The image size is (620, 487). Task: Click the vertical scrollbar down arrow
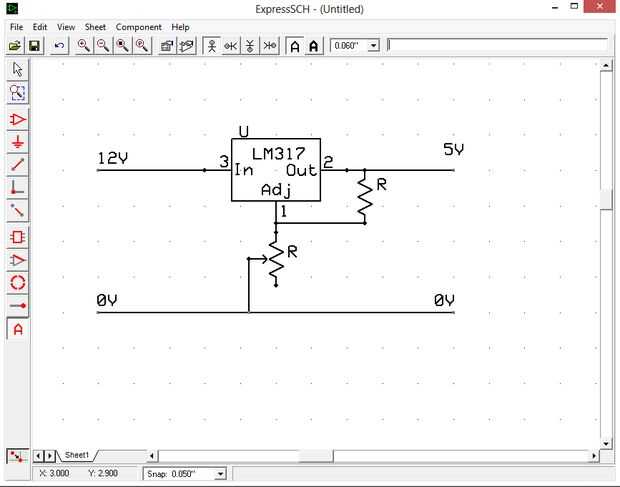(606, 444)
